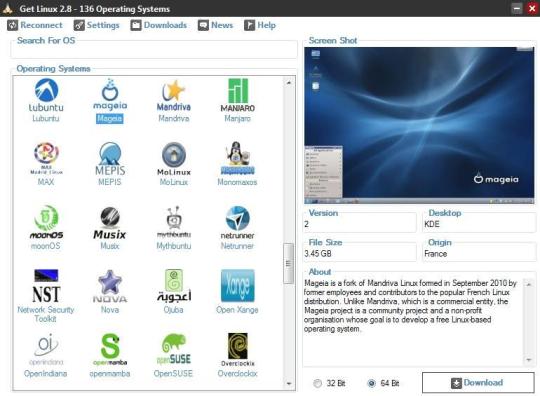The height and width of the screenshot is (396, 540).
Task: Select the MoLinux icon
Action: click(174, 159)
